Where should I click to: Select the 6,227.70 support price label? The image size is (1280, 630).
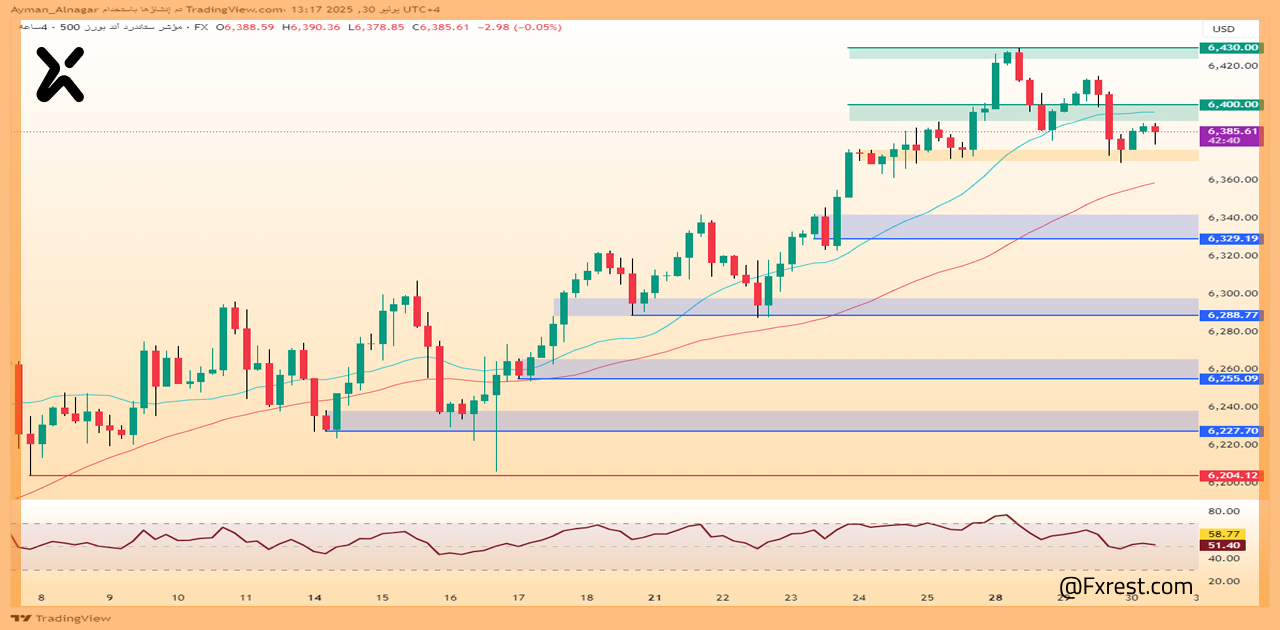(x=1231, y=431)
